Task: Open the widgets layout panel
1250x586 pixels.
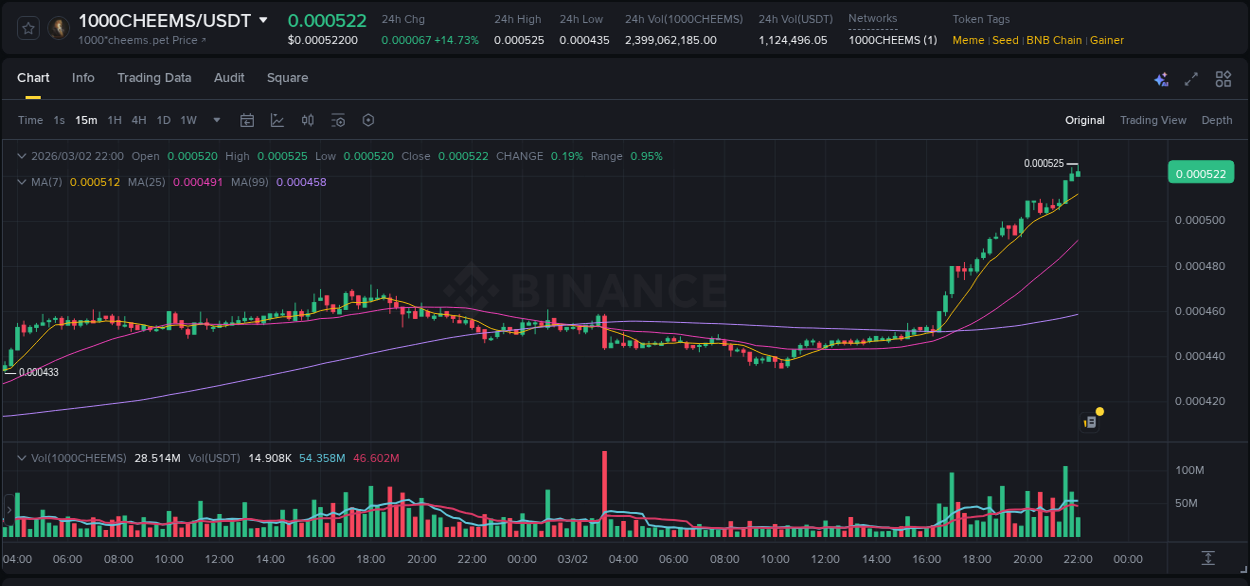Action: click(x=1223, y=78)
